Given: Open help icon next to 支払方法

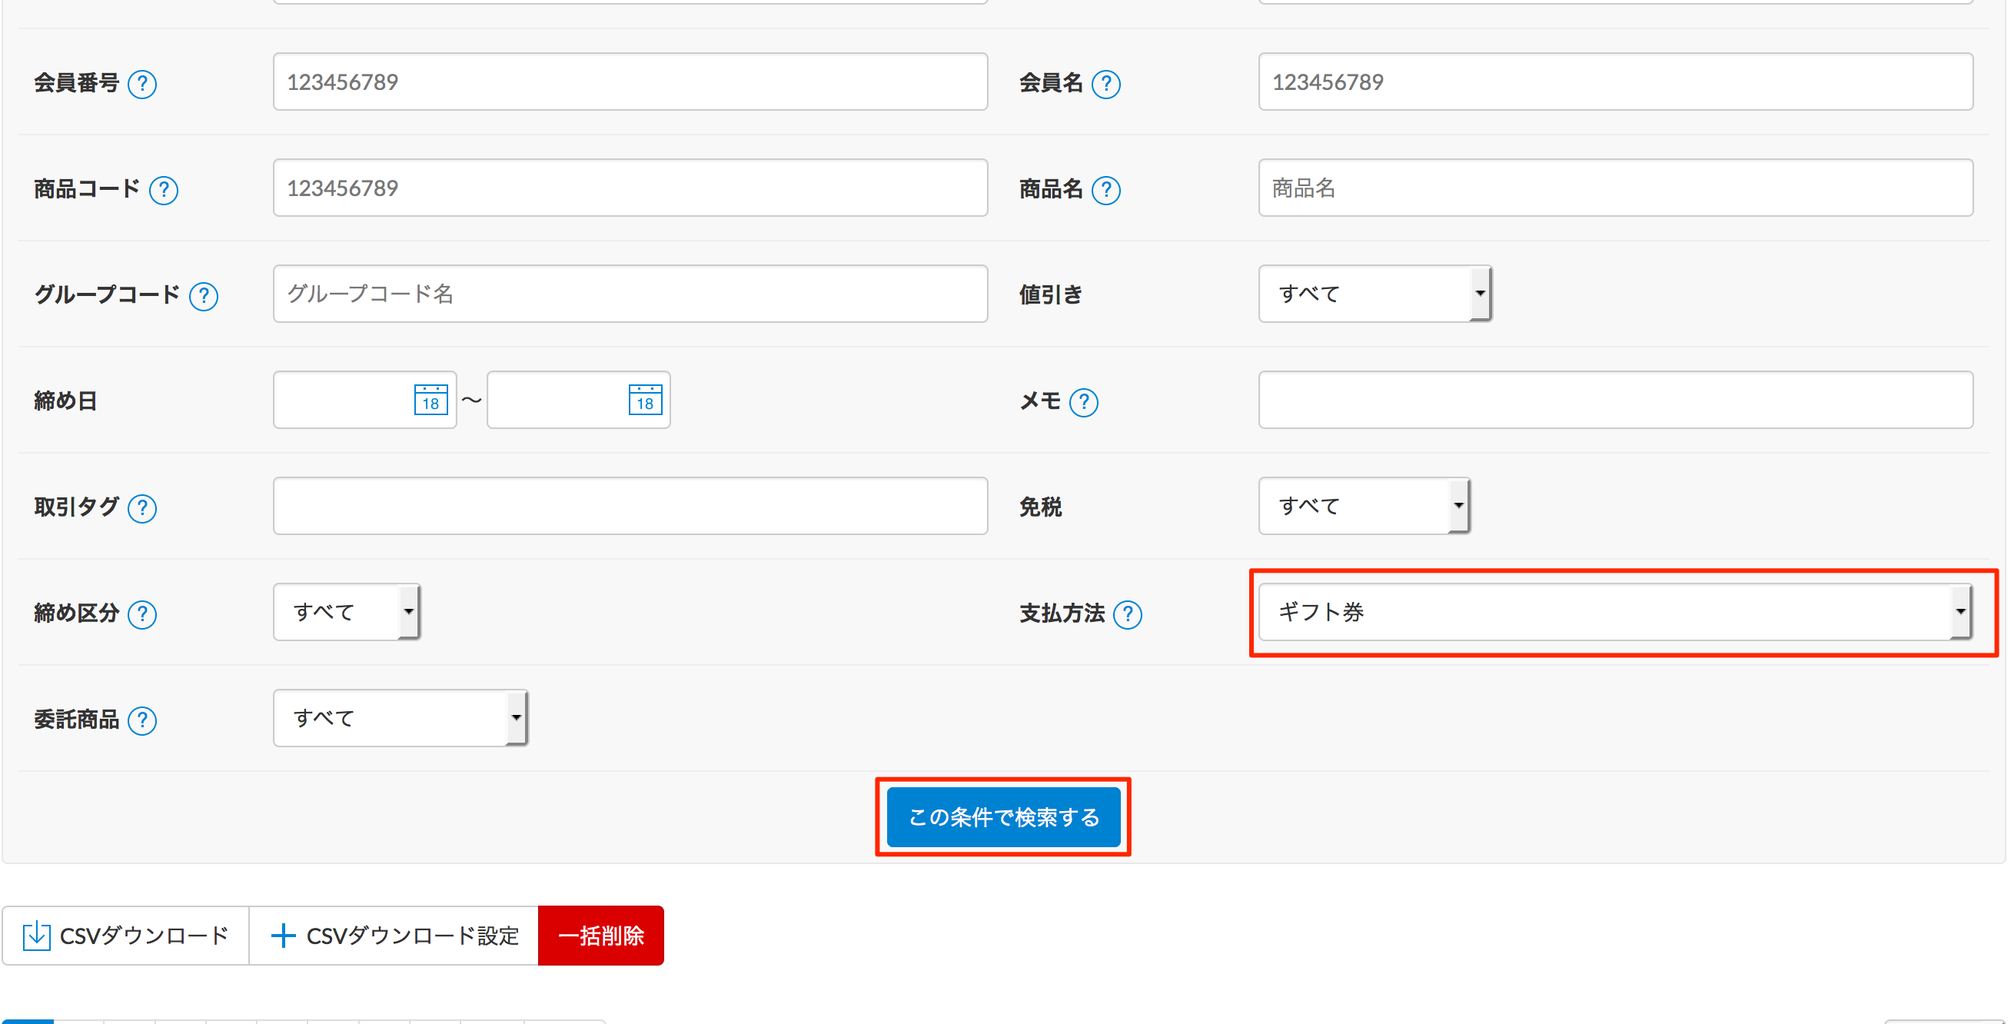Looking at the screenshot, I should click(x=1128, y=614).
